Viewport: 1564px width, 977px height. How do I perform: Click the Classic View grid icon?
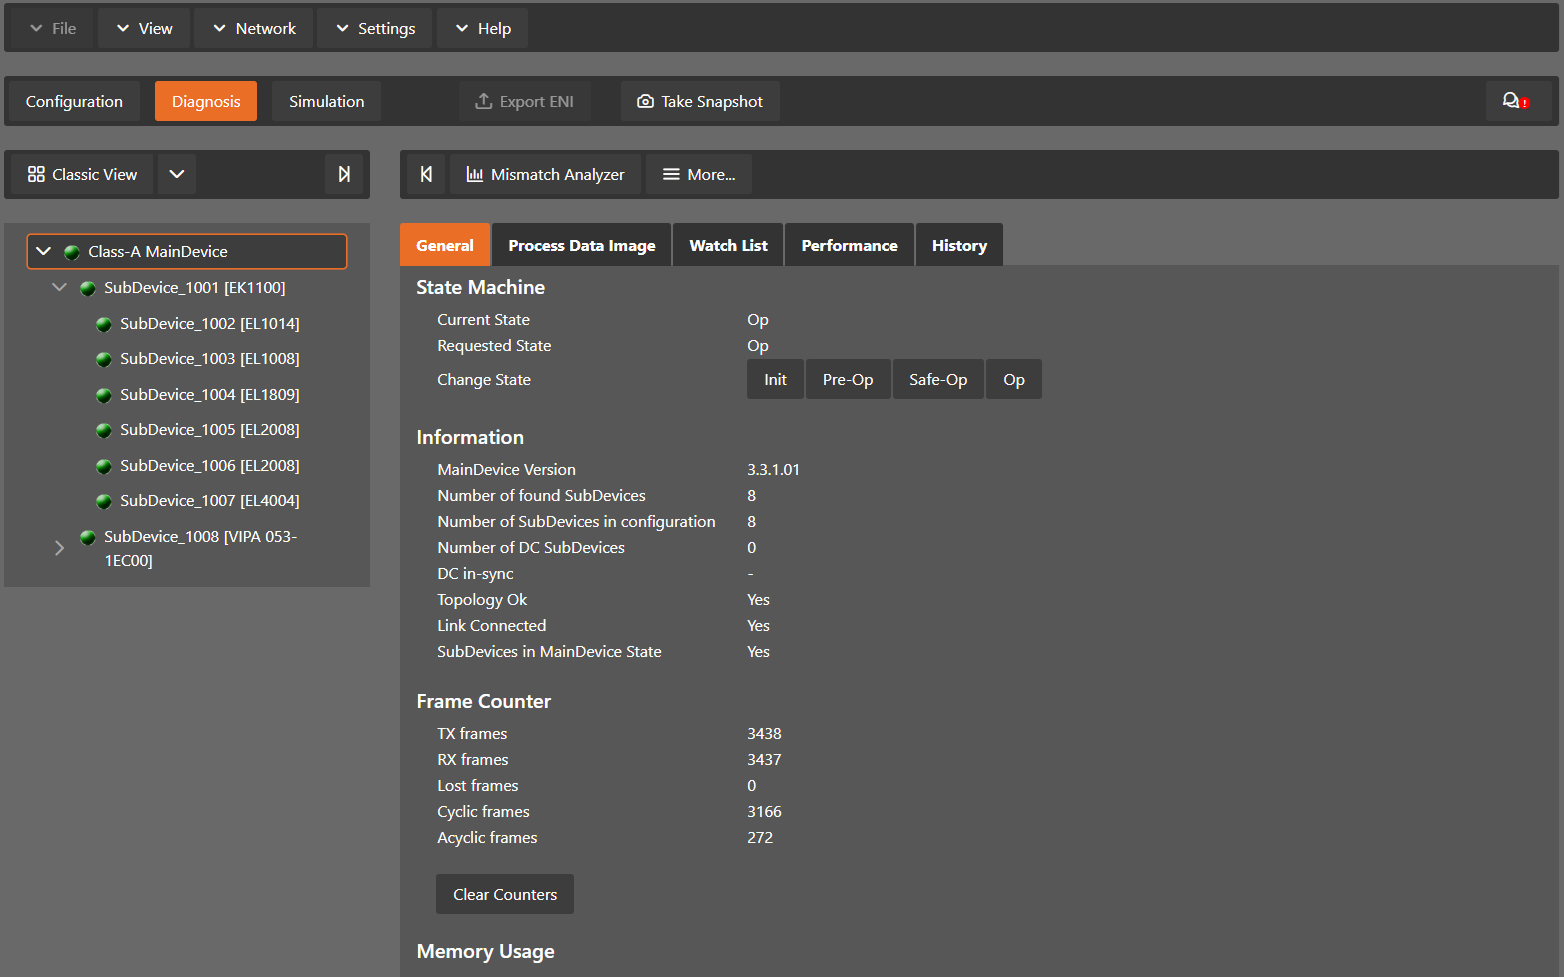tap(36, 174)
